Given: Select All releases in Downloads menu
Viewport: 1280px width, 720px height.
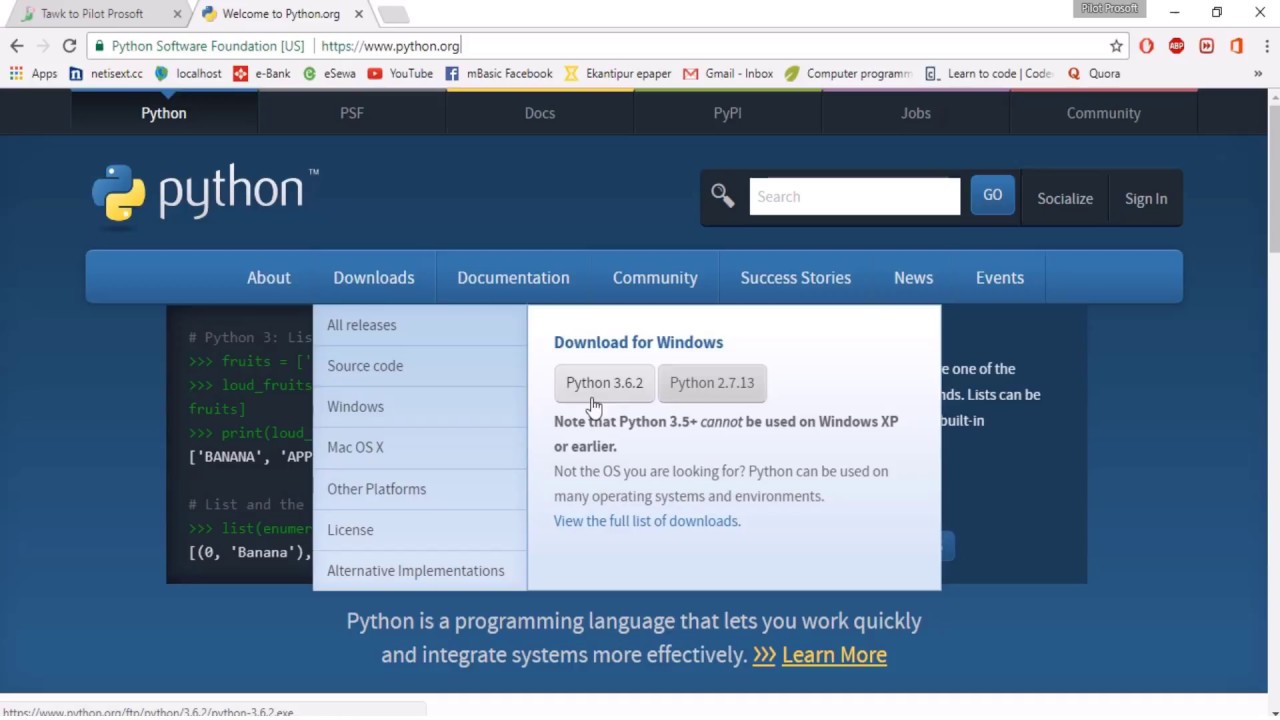Looking at the screenshot, I should tap(420, 325).
